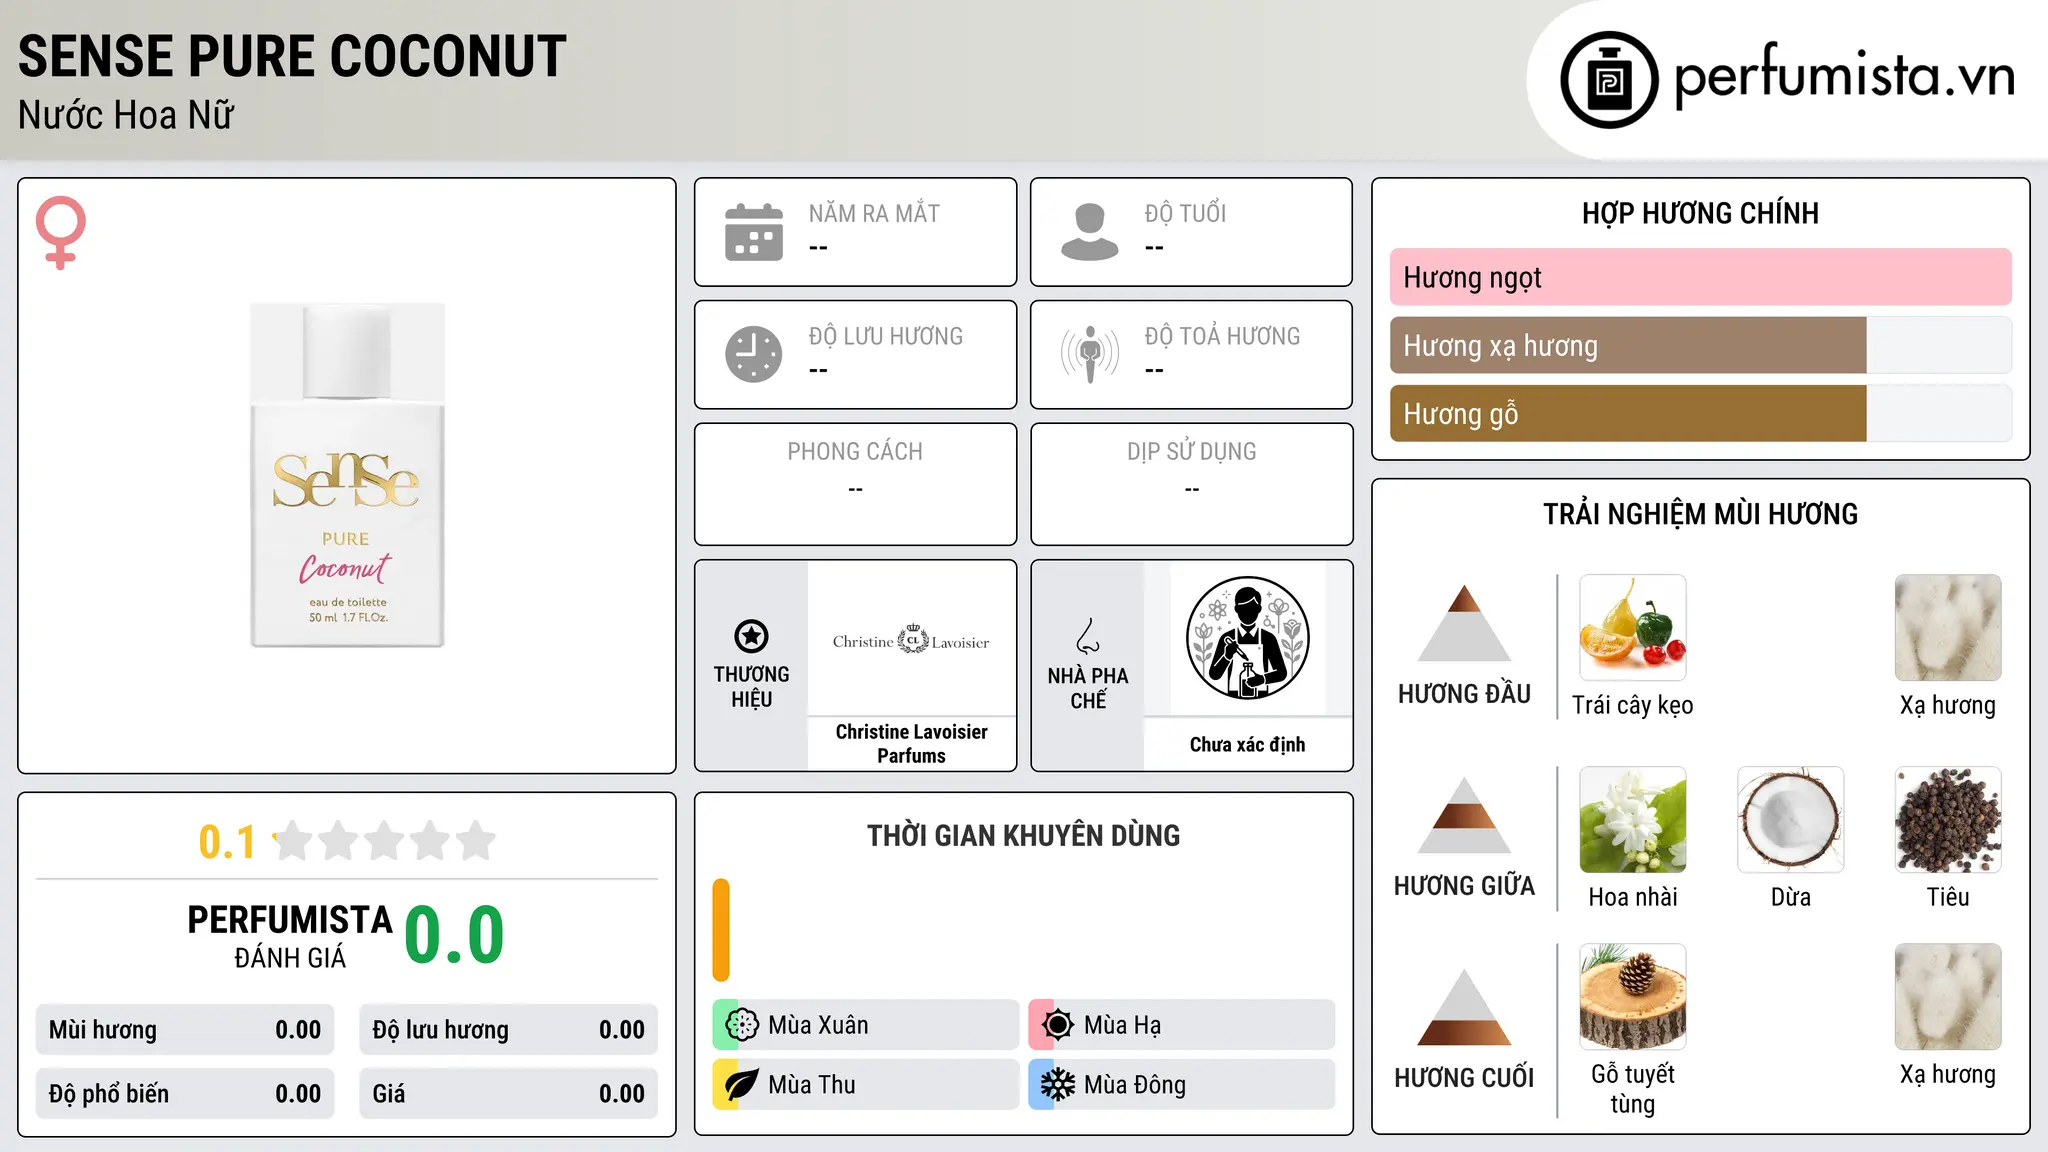Select the Tiêu pepper note image
Image resolution: width=2048 pixels, height=1152 pixels.
[x=1948, y=820]
